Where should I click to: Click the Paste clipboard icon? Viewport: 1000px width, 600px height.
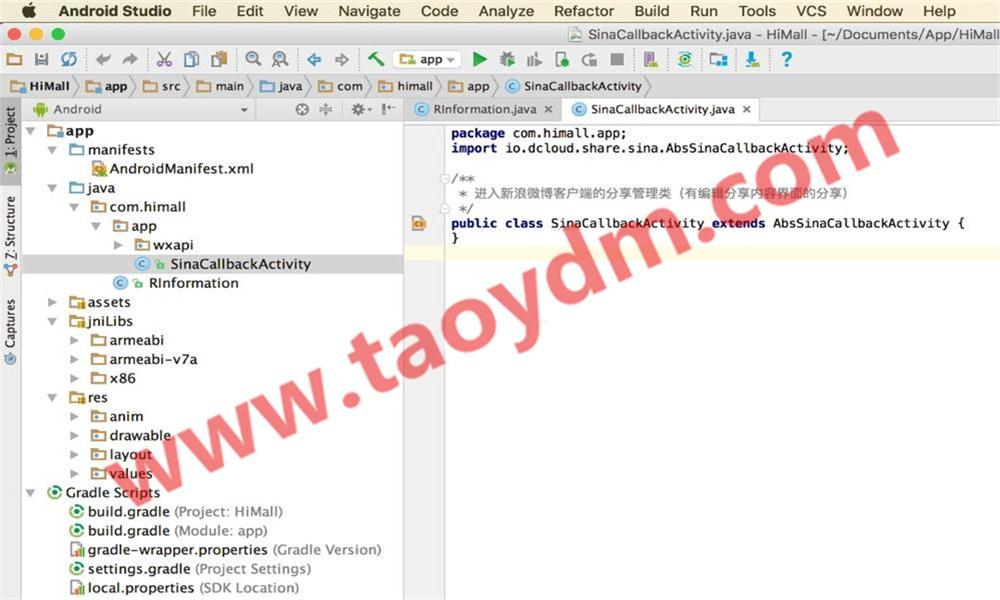point(219,59)
